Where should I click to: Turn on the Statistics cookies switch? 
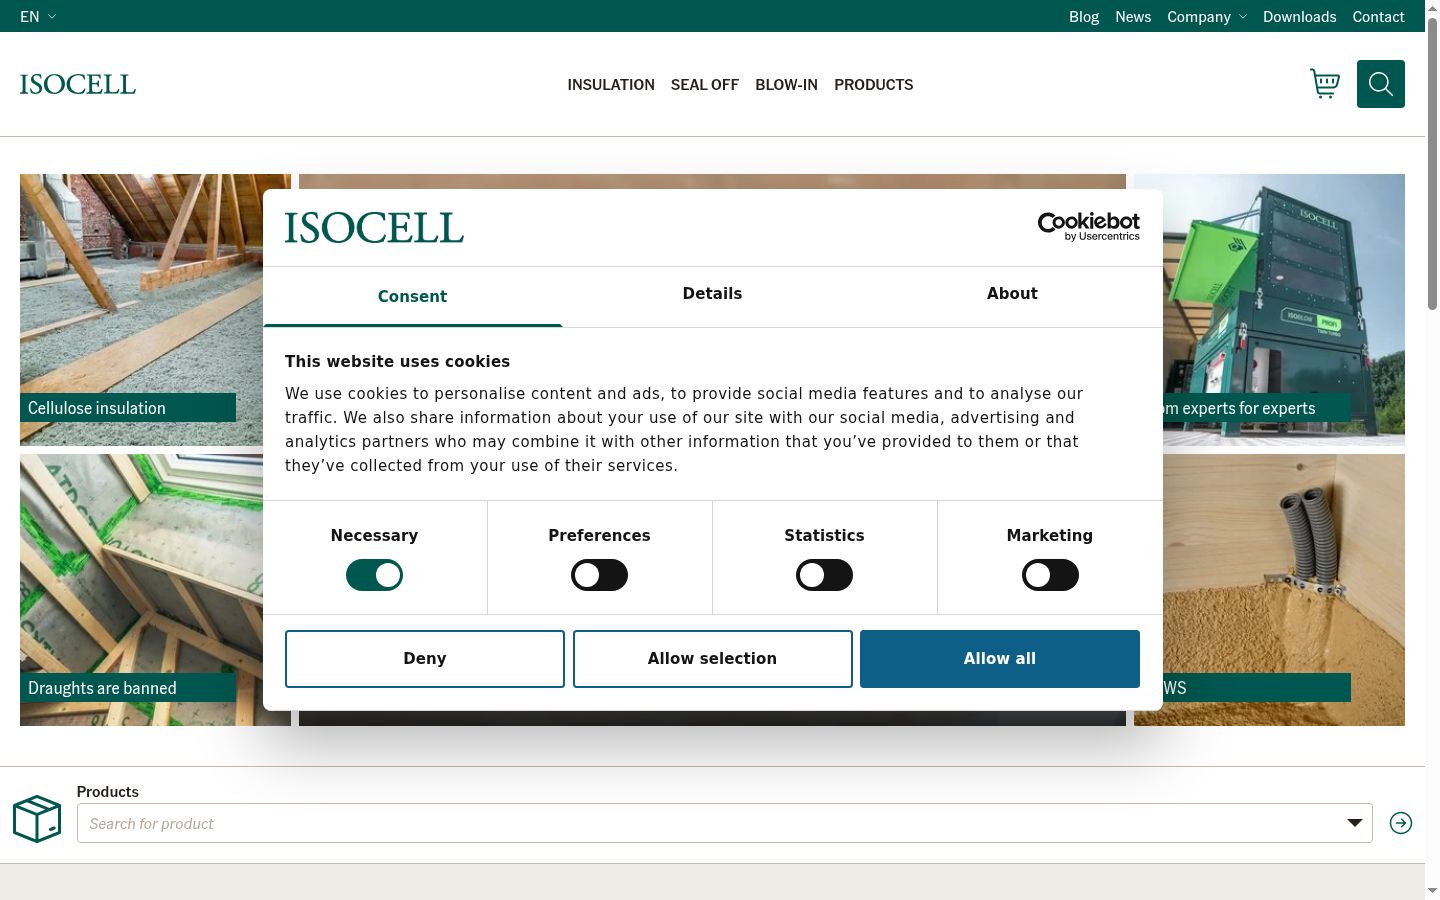(824, 575)
